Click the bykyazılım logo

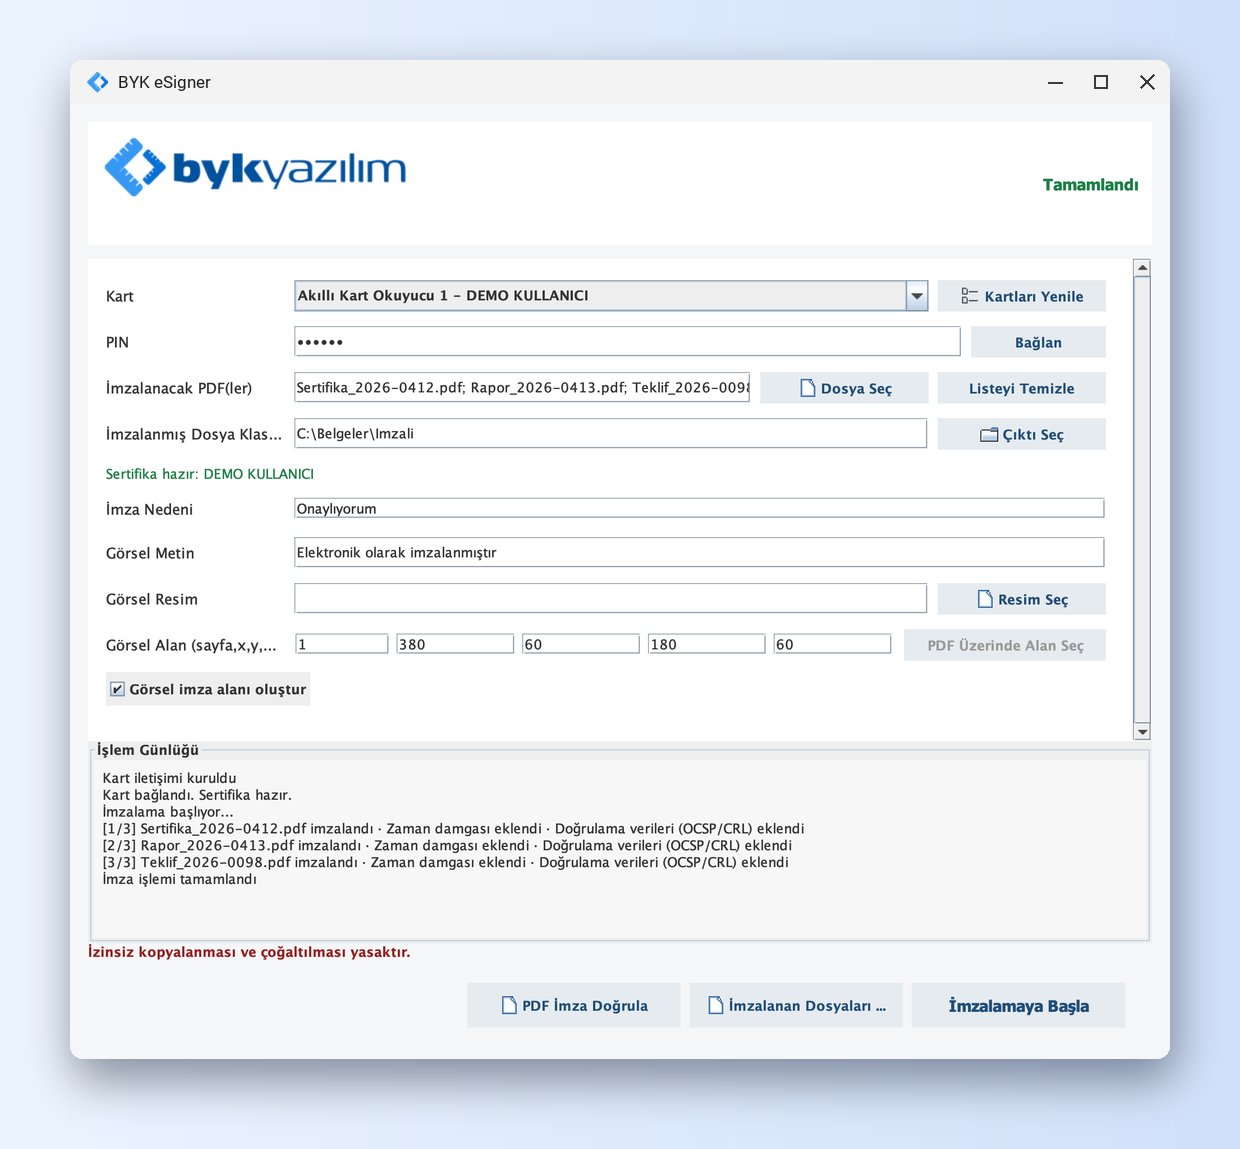tap(255, 167)
